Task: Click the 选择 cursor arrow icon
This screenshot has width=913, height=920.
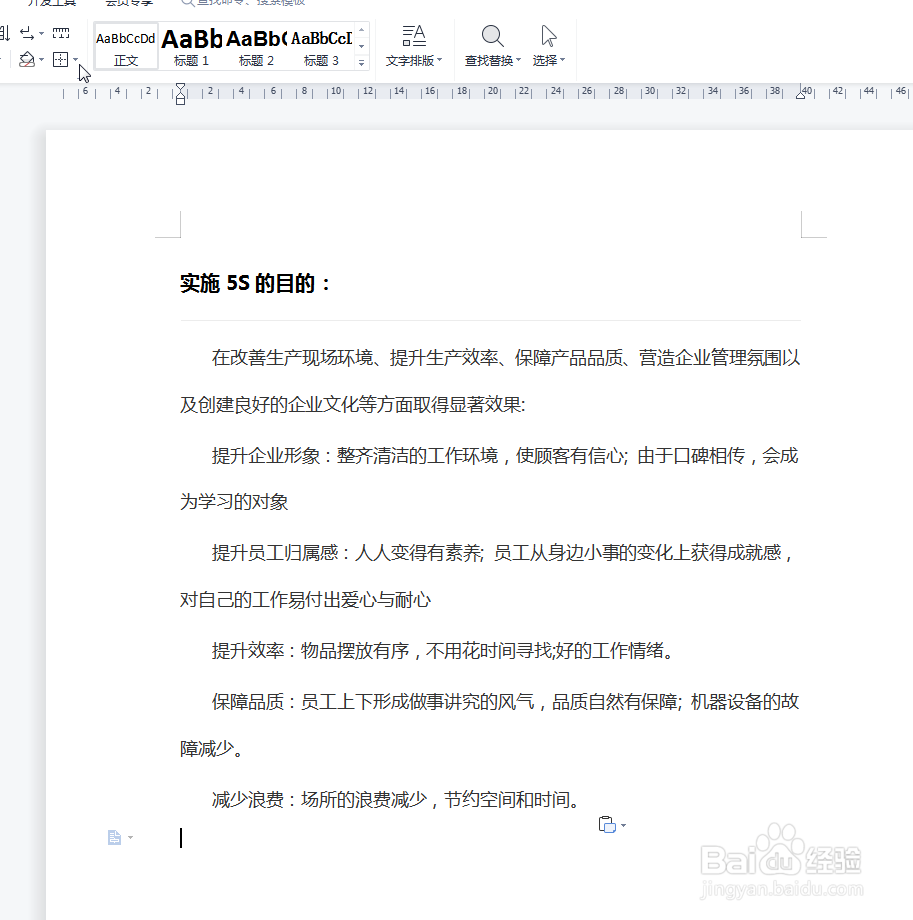Action: [x=549, y=36]
